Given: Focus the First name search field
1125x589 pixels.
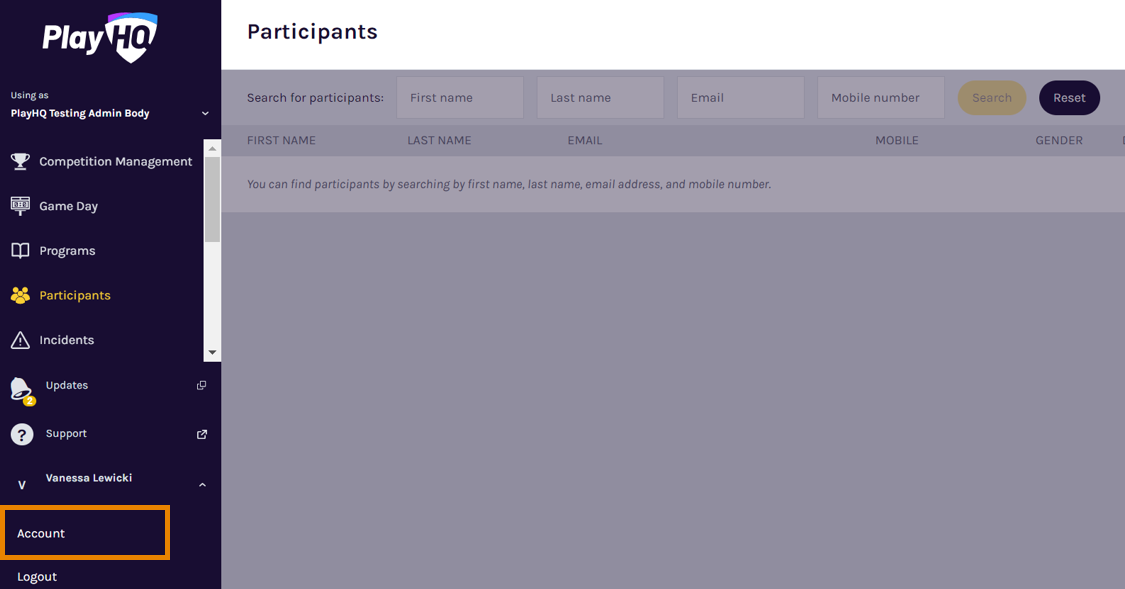Looking at the screenshot, I should tap(460, 98).
